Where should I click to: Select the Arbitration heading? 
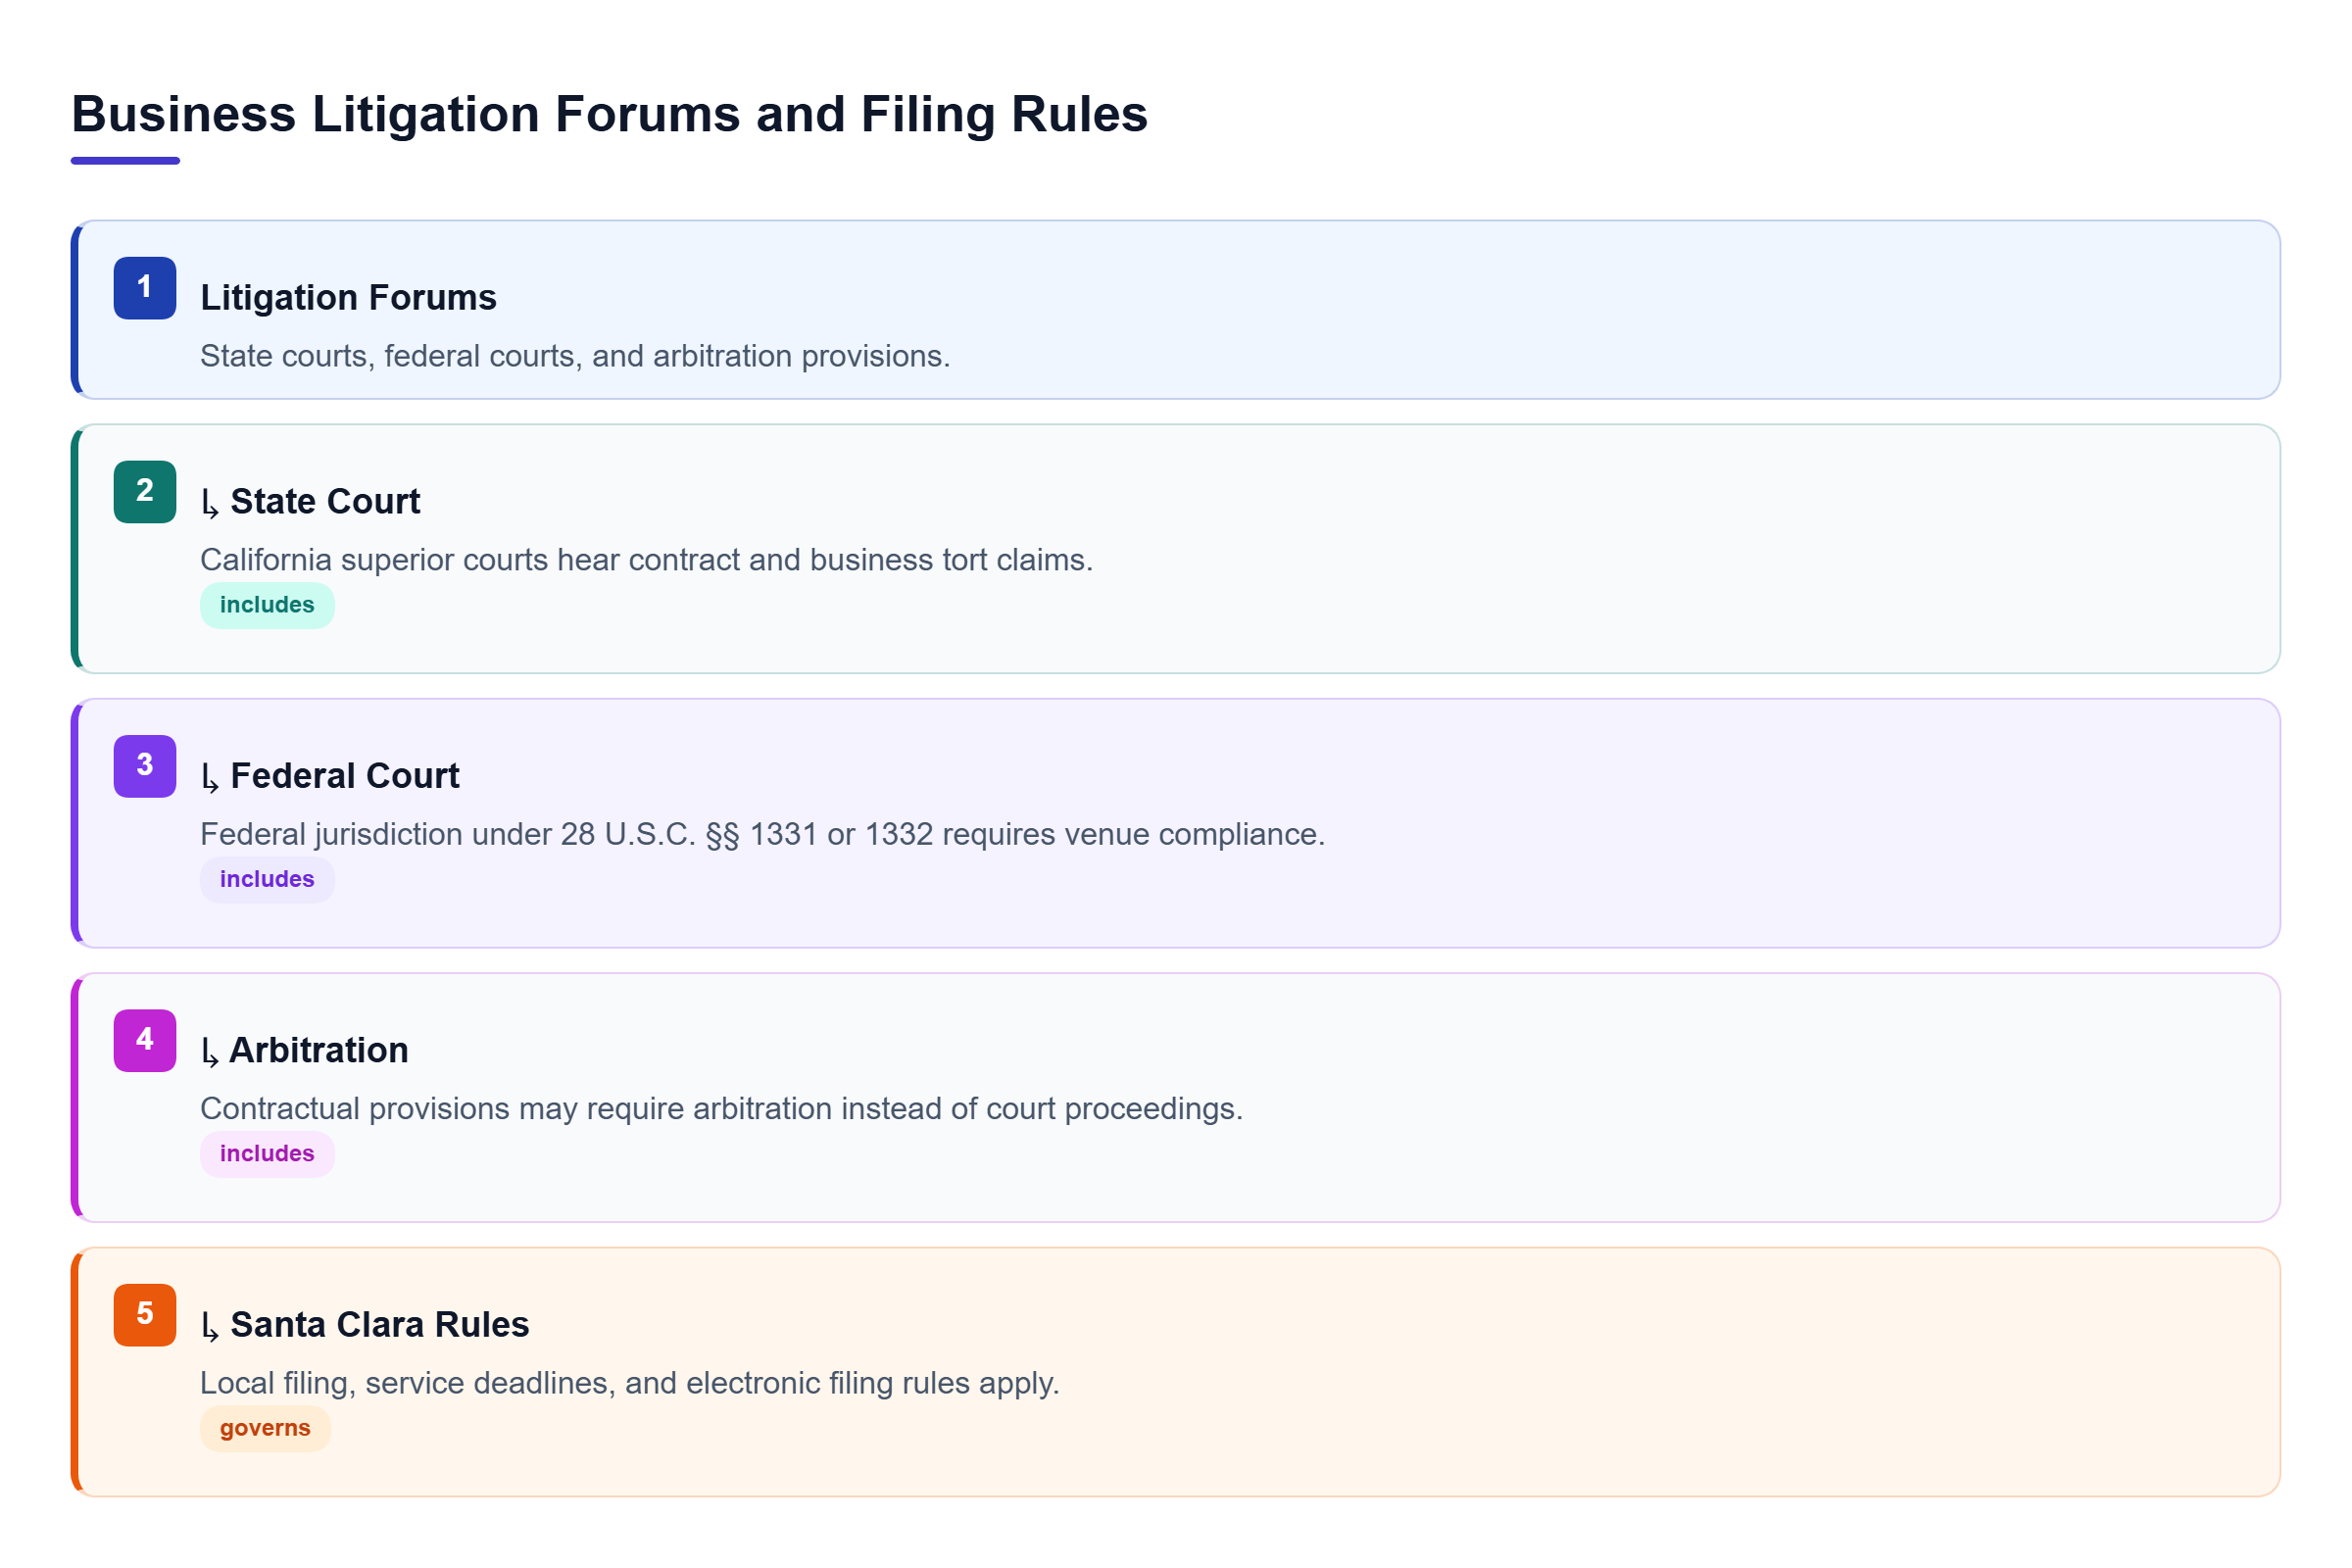319,1051
